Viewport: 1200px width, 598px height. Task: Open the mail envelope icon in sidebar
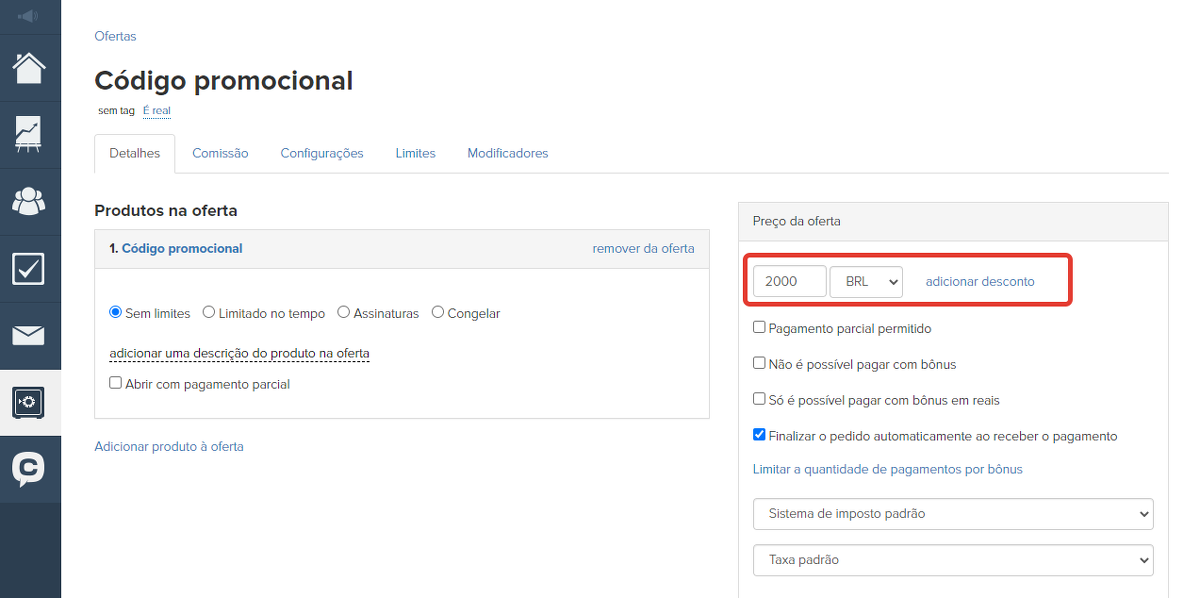click(x=29, y=335)
